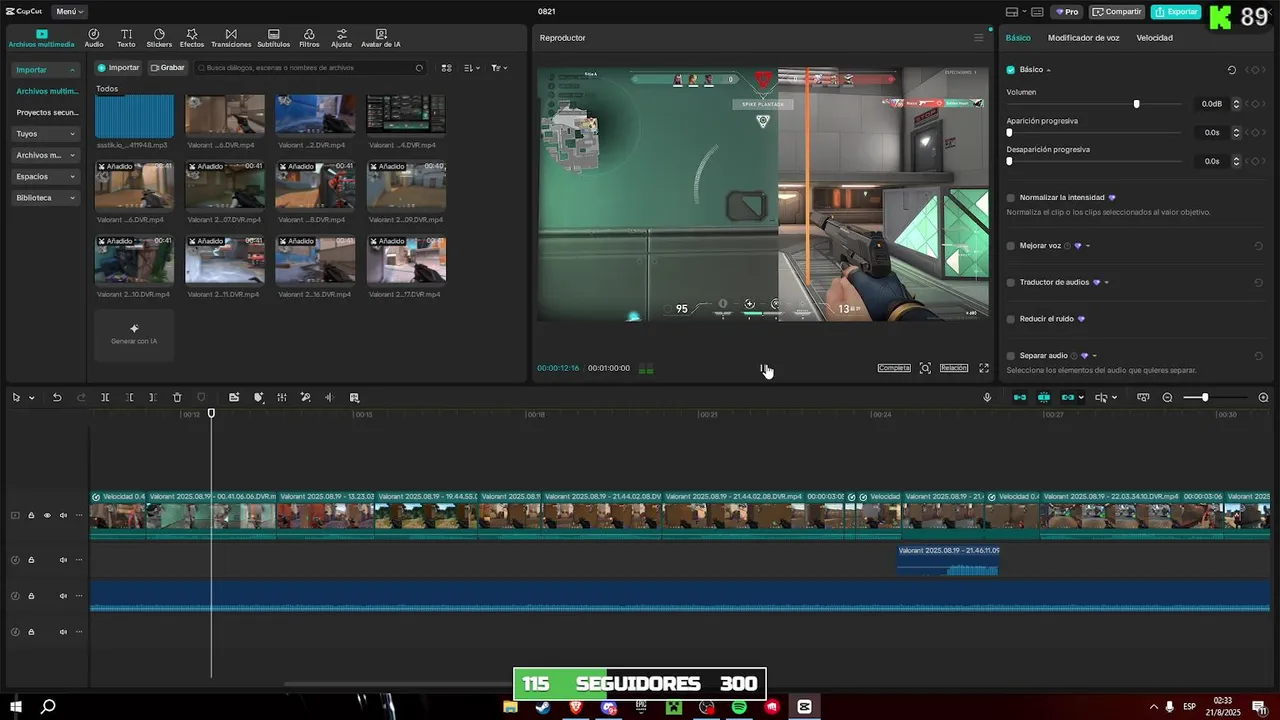Click the Exportar button
1280x720 pixels.
pyautogui.click(x=1176, y=12)
